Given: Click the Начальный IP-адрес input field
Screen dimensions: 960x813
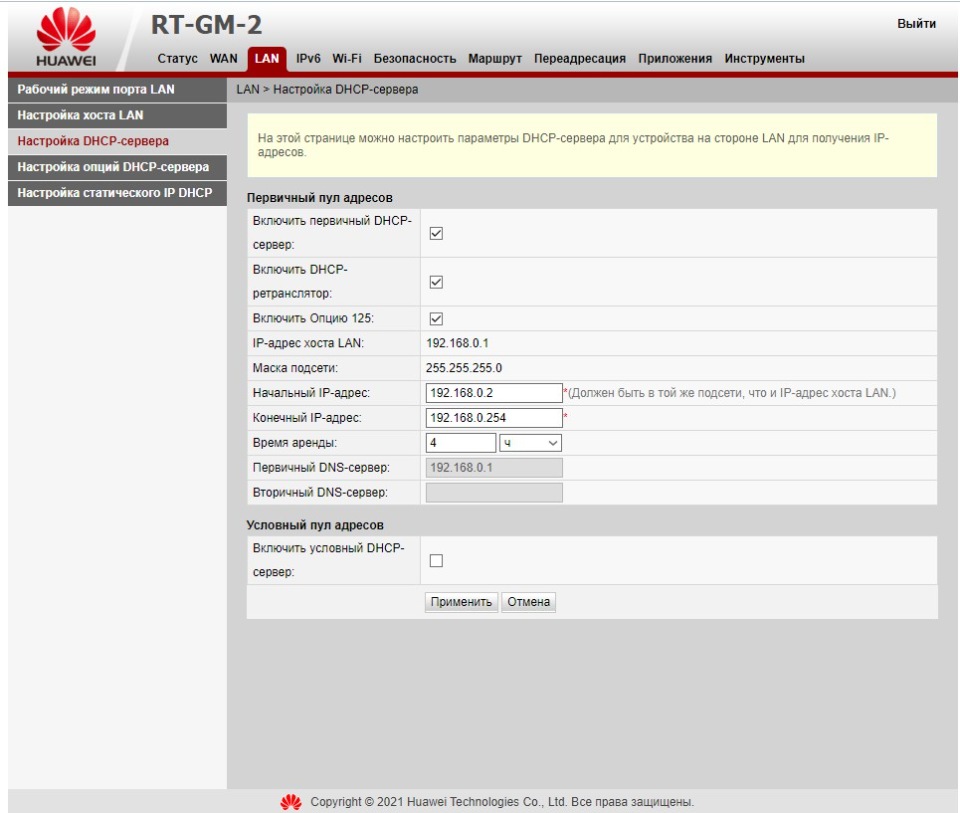Looking at the screenshot, I should pyautogui.click(x=494, y=393).
